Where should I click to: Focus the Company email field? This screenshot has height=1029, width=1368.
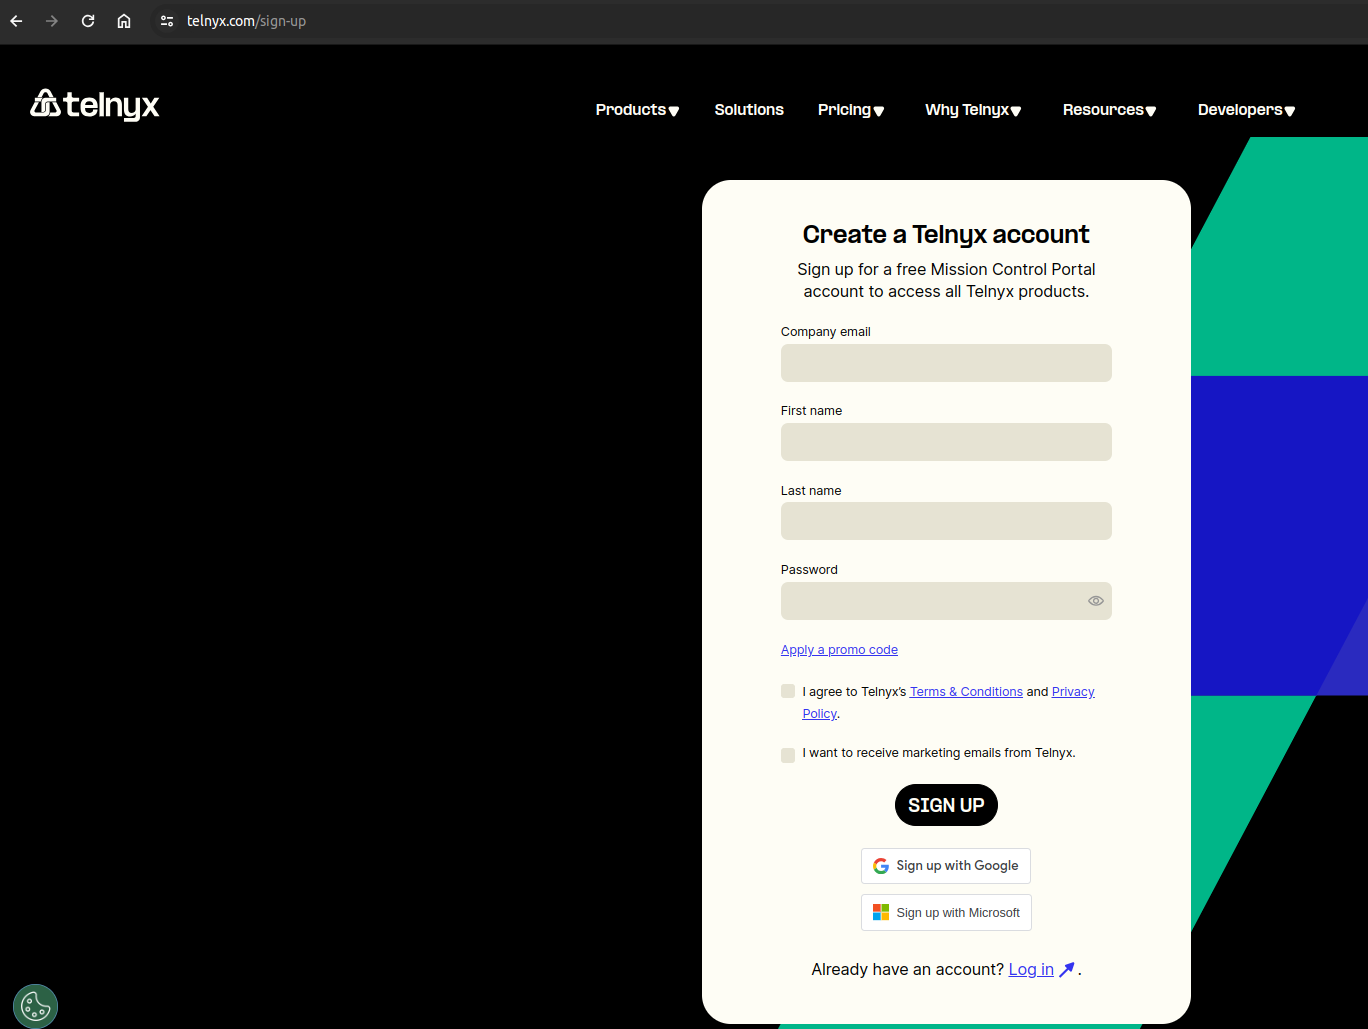click(x=946, y=363)
